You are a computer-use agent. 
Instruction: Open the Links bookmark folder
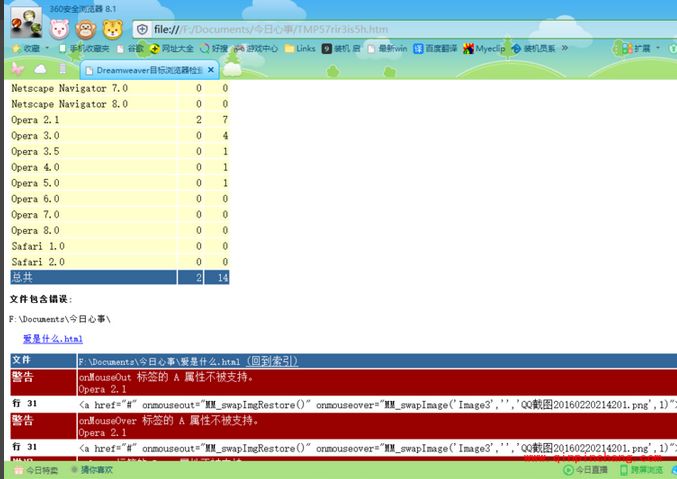pyautogui.click(x=299, y=48)
